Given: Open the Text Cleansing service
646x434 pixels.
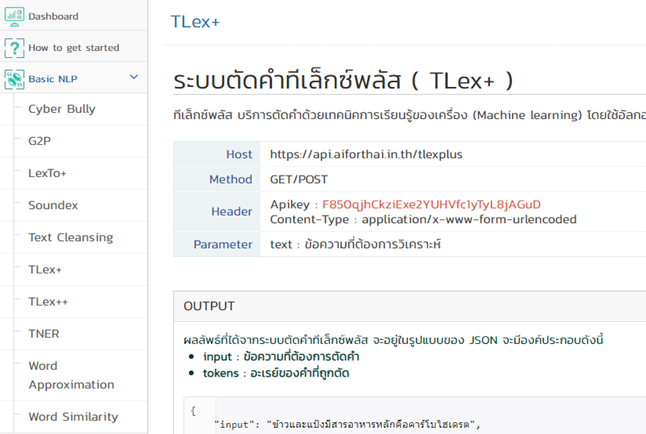Looking at the screenshot, I should [71, 237].
